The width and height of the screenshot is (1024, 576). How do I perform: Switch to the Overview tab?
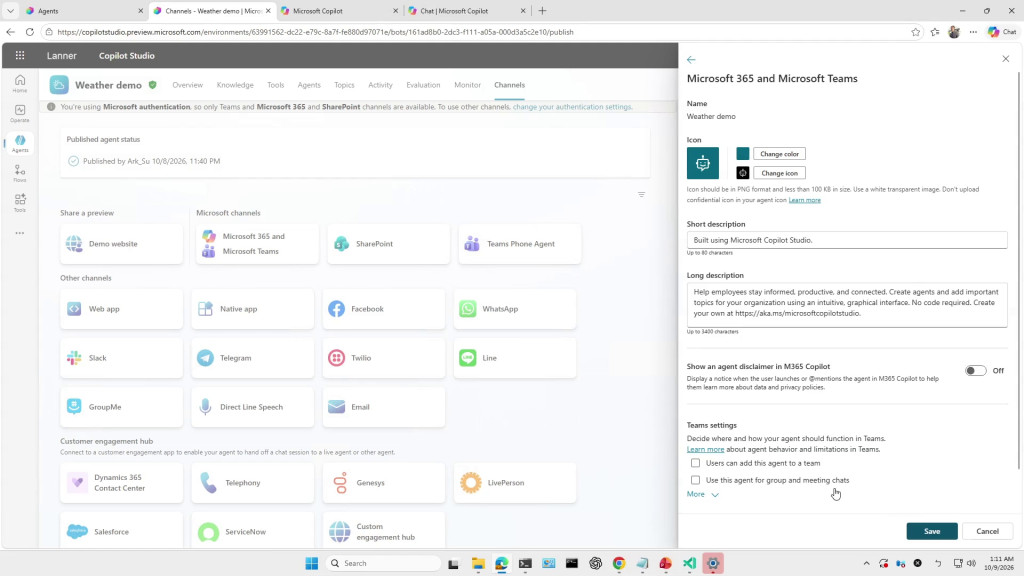pyautogui.click(x=187, y=85)
